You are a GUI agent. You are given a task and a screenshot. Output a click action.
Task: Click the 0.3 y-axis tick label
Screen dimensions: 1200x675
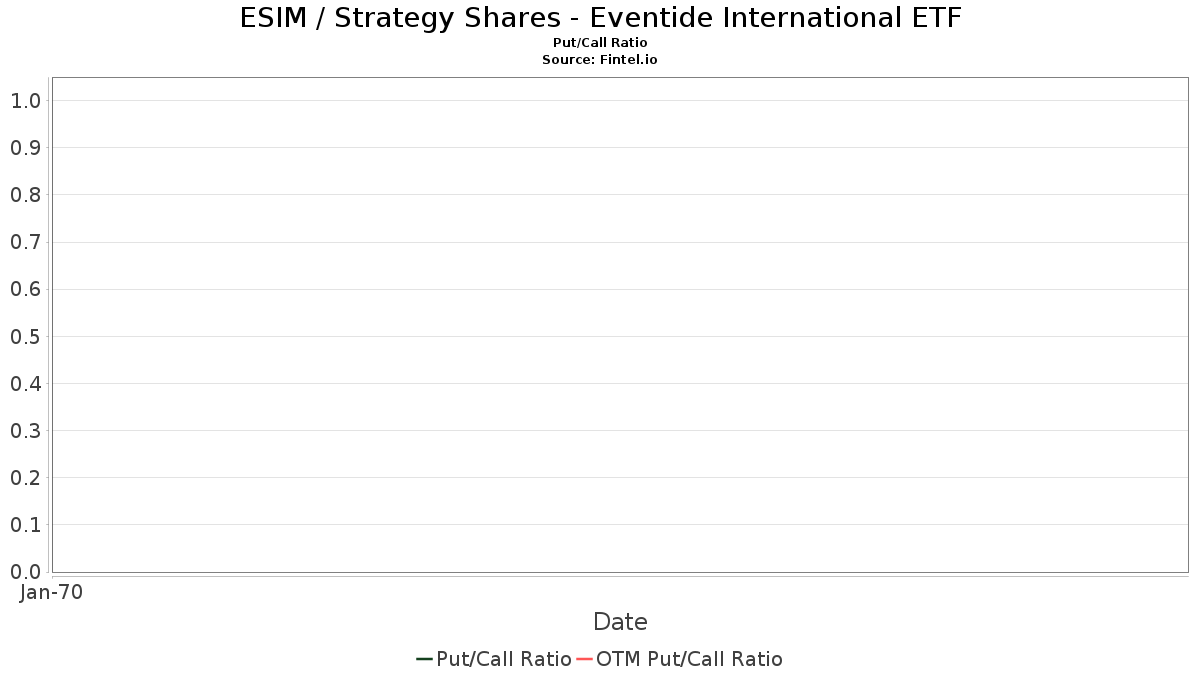25,431
